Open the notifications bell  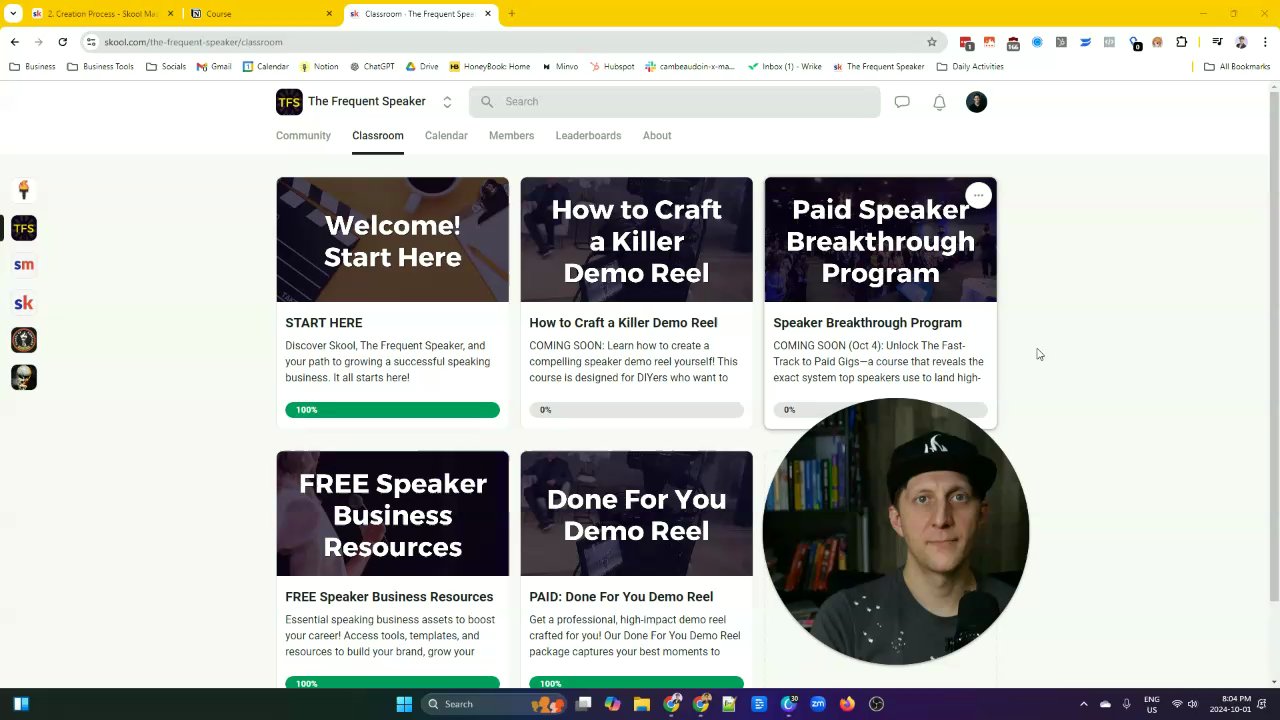939,101
